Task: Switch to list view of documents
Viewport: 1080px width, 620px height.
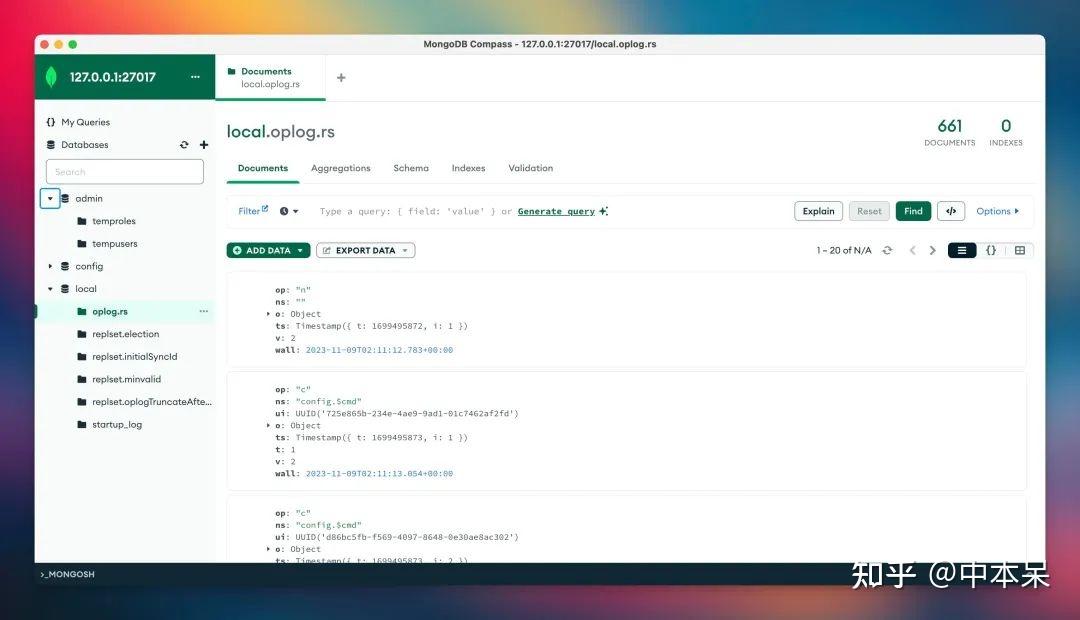Action: tap(962, 250)
